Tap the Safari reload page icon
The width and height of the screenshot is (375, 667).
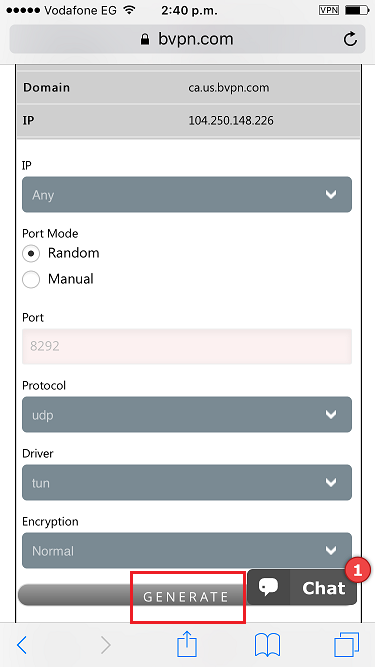(350, 40)
